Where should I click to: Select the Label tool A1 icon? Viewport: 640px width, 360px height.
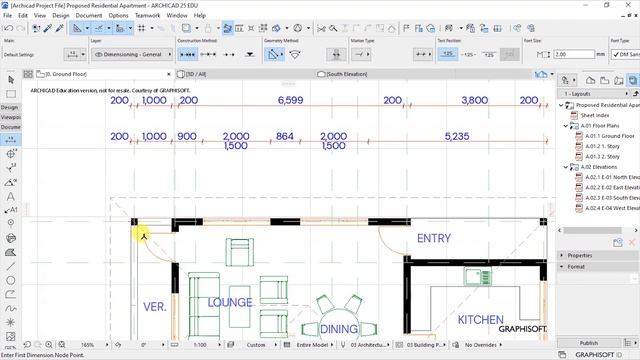pyautogui.click(x=11, y=210)
